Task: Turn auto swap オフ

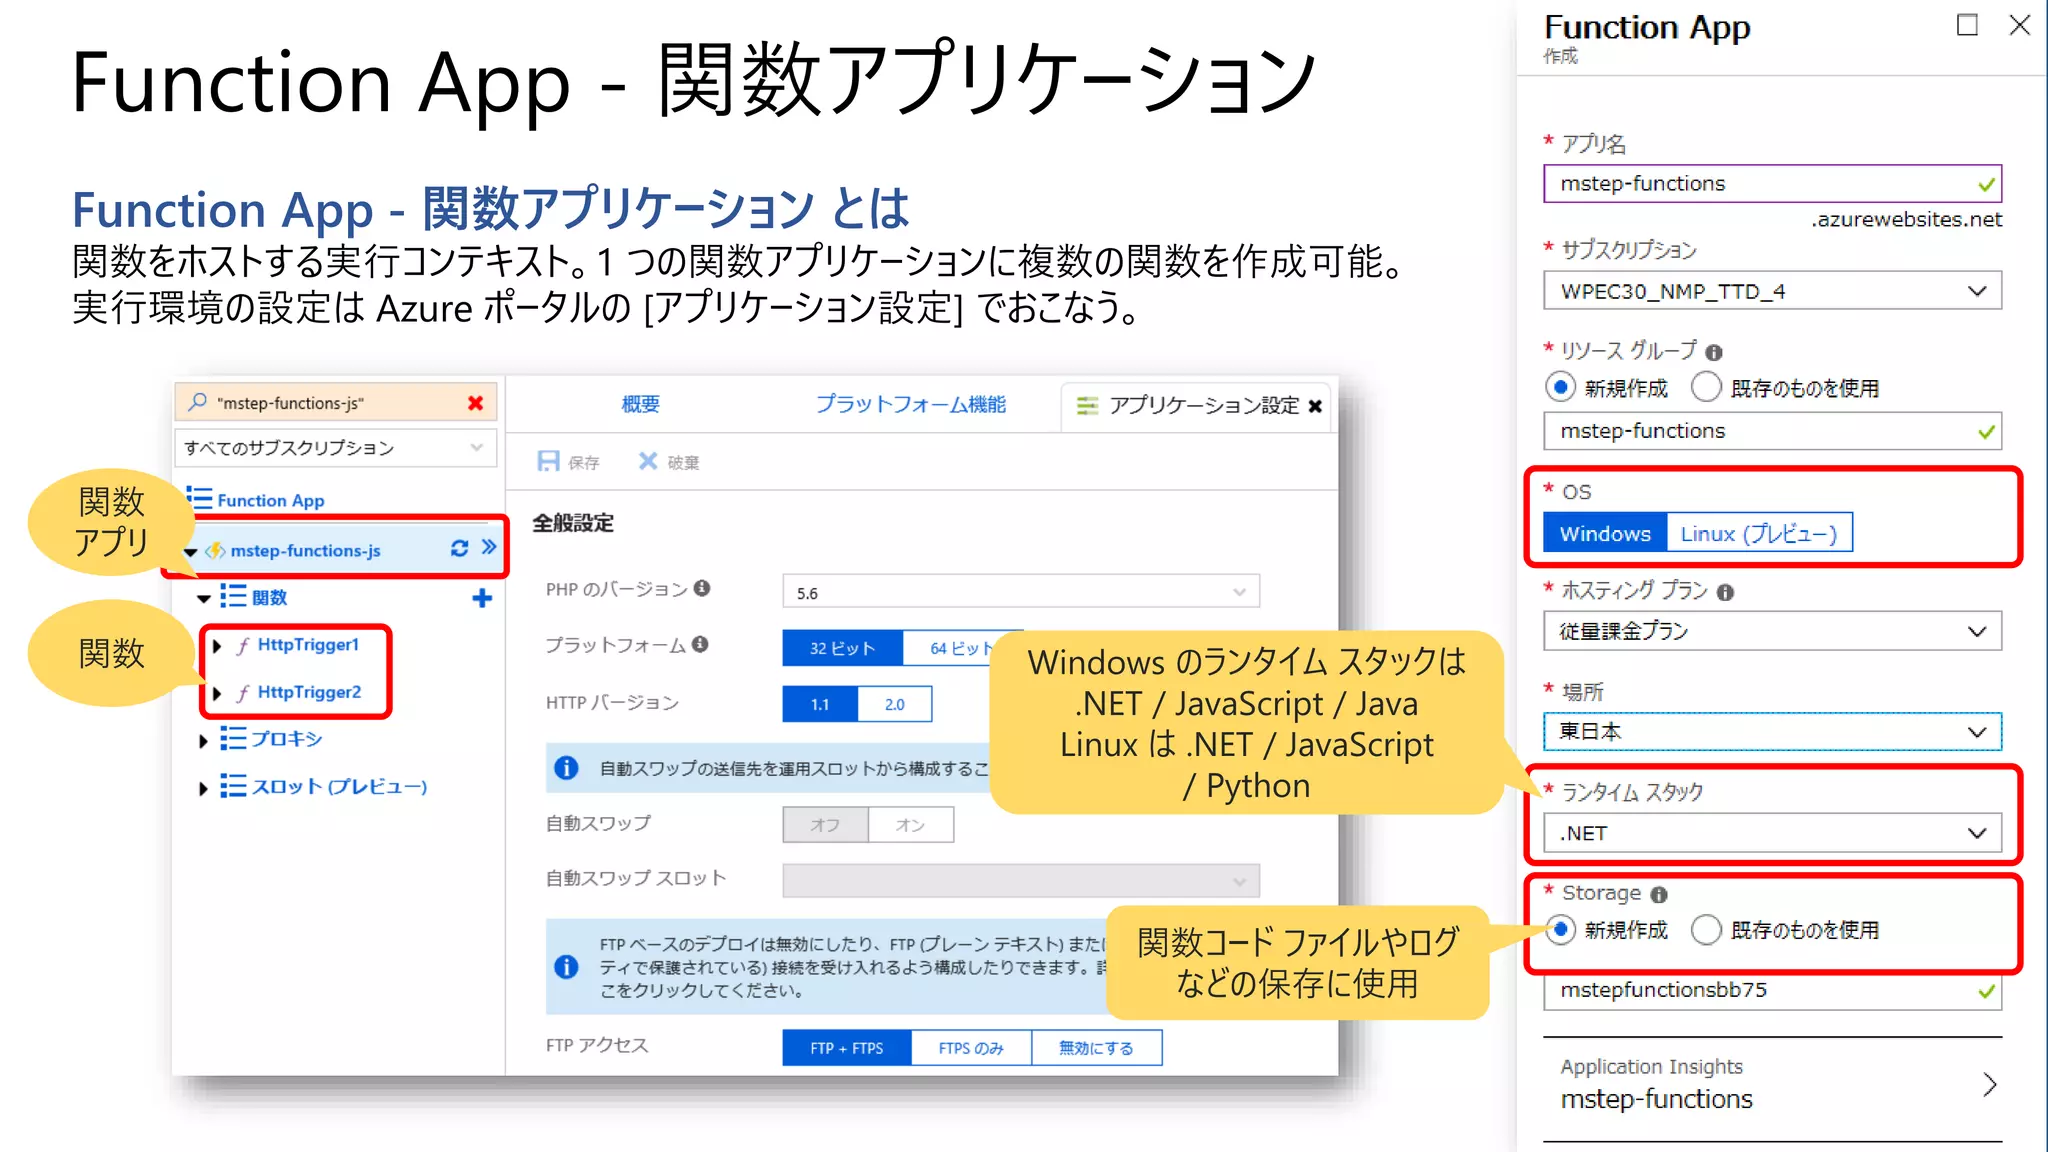Action: click(825, 825)
